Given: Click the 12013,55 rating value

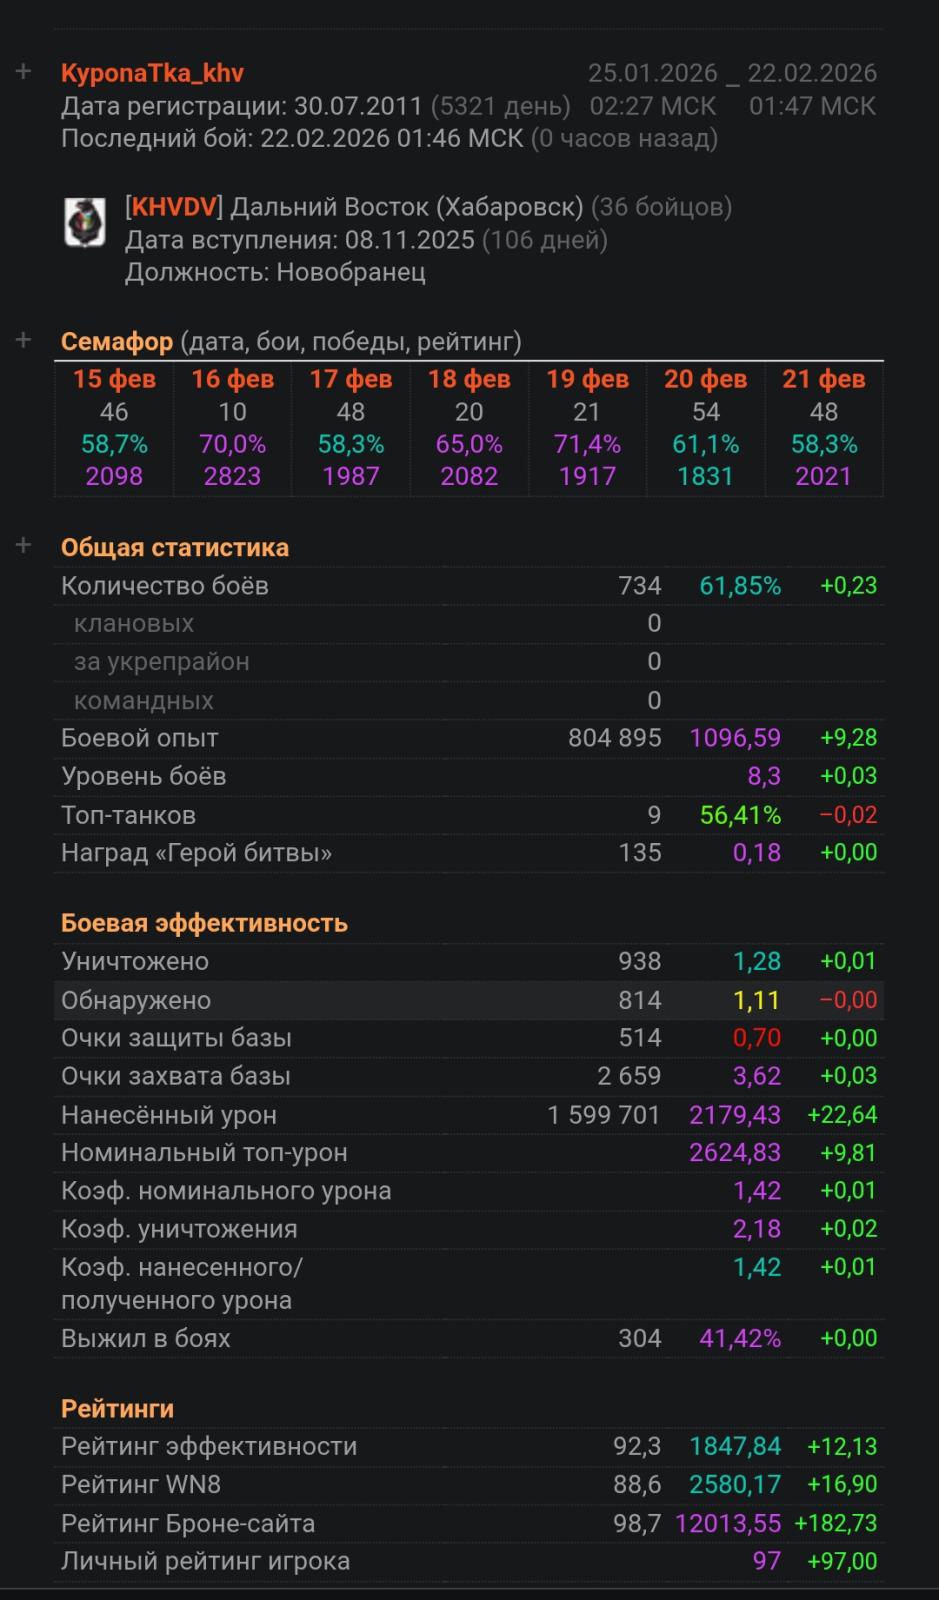Looking at the screenshot, I should (728, 1524).
